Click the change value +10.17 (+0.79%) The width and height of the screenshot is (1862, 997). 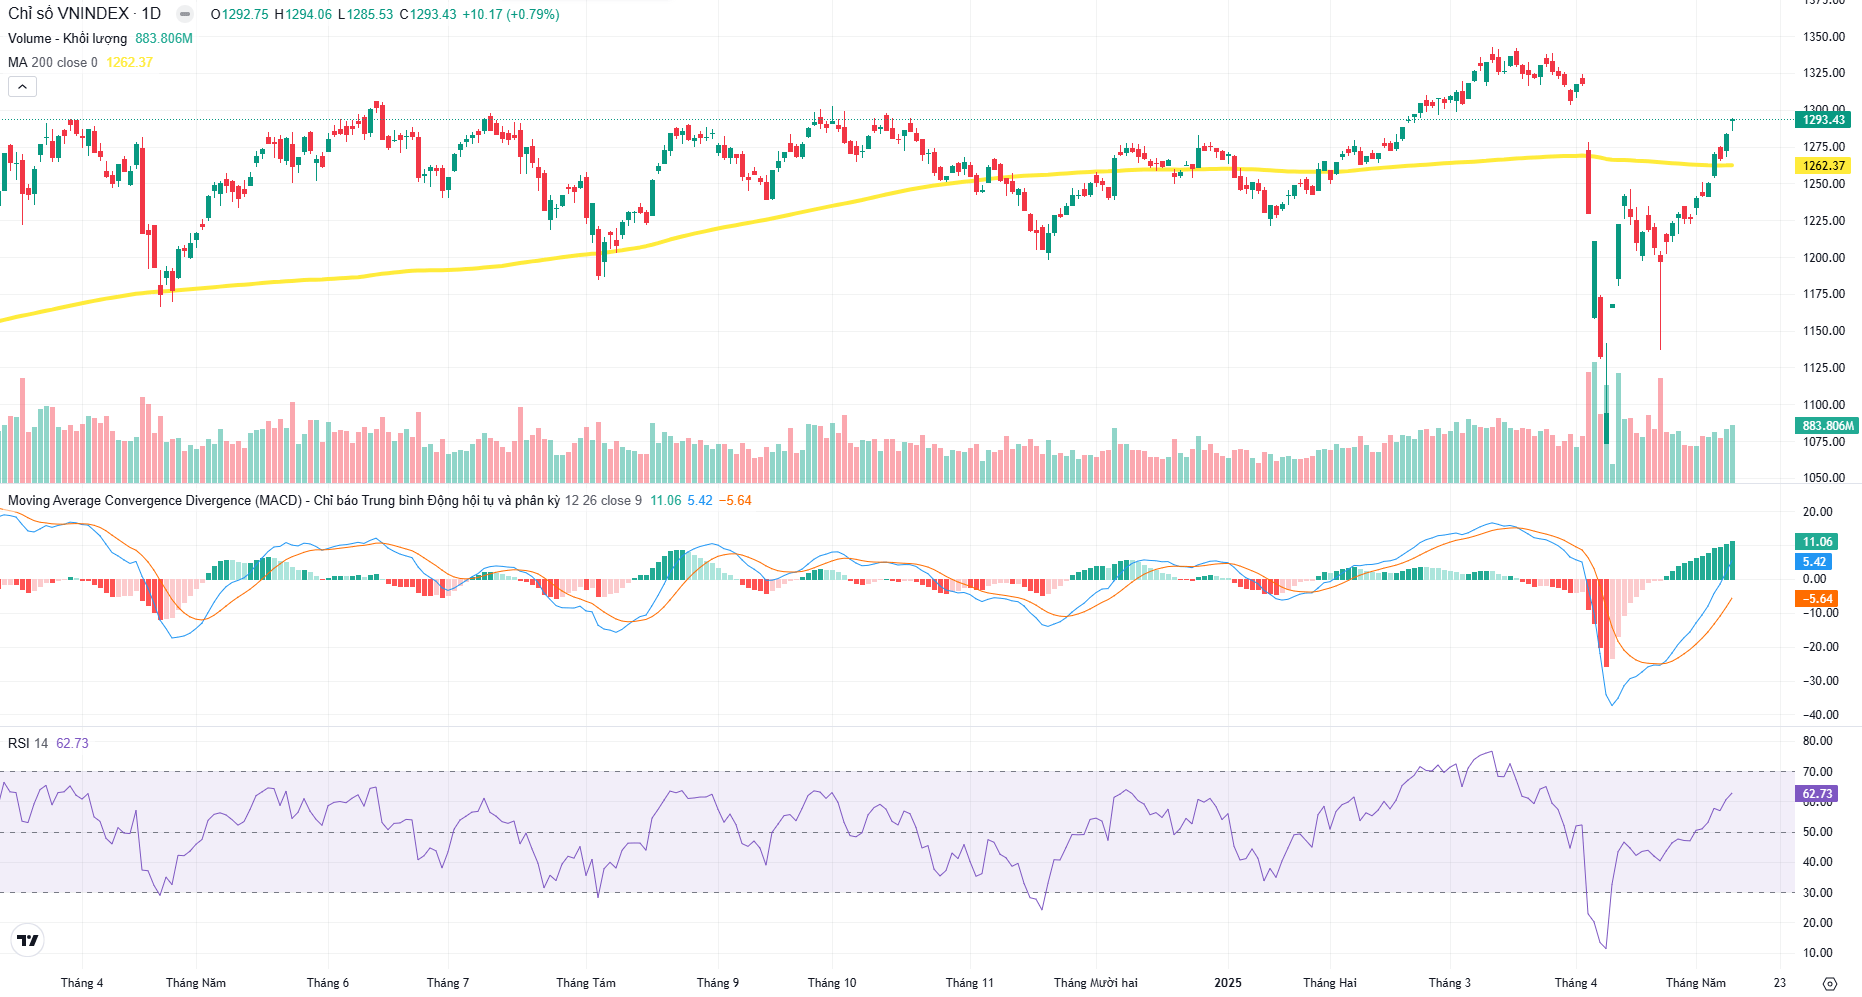[x=511, y=14]
